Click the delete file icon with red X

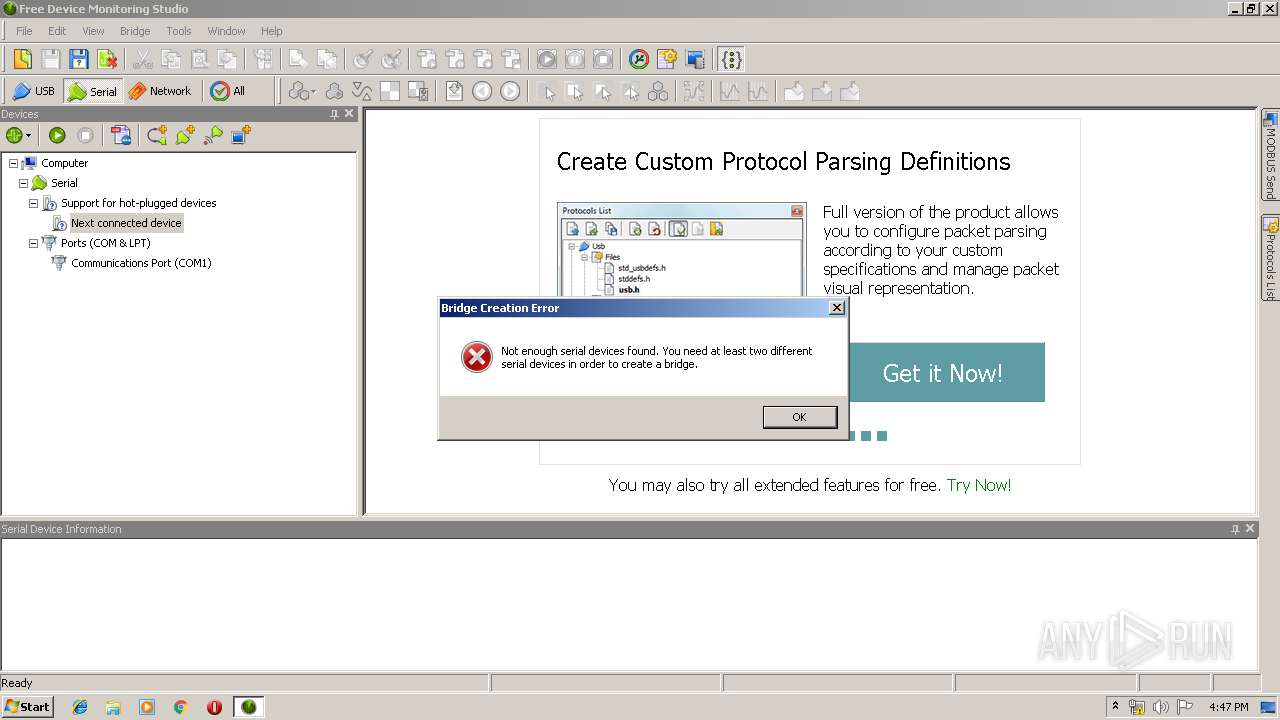(106, 59)
